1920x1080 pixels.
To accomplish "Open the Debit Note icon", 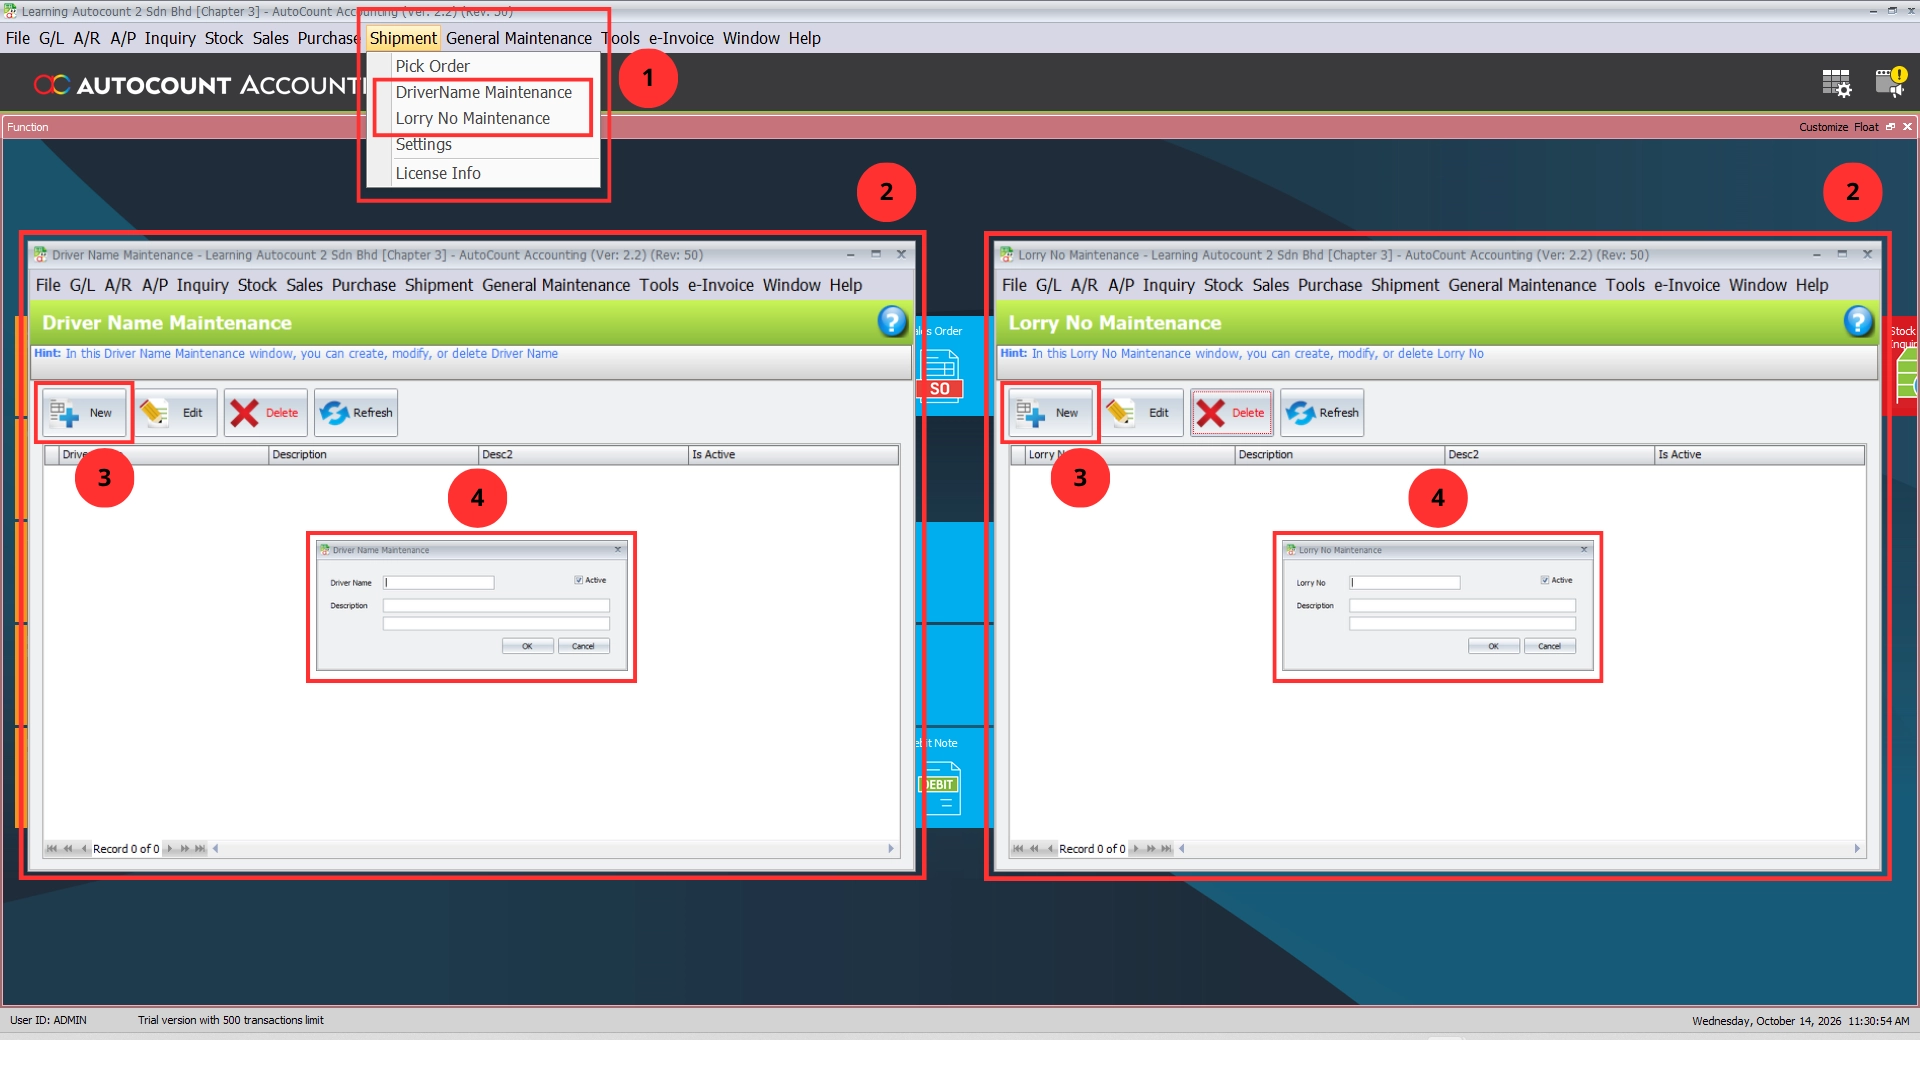I will (x=940, y=788).
